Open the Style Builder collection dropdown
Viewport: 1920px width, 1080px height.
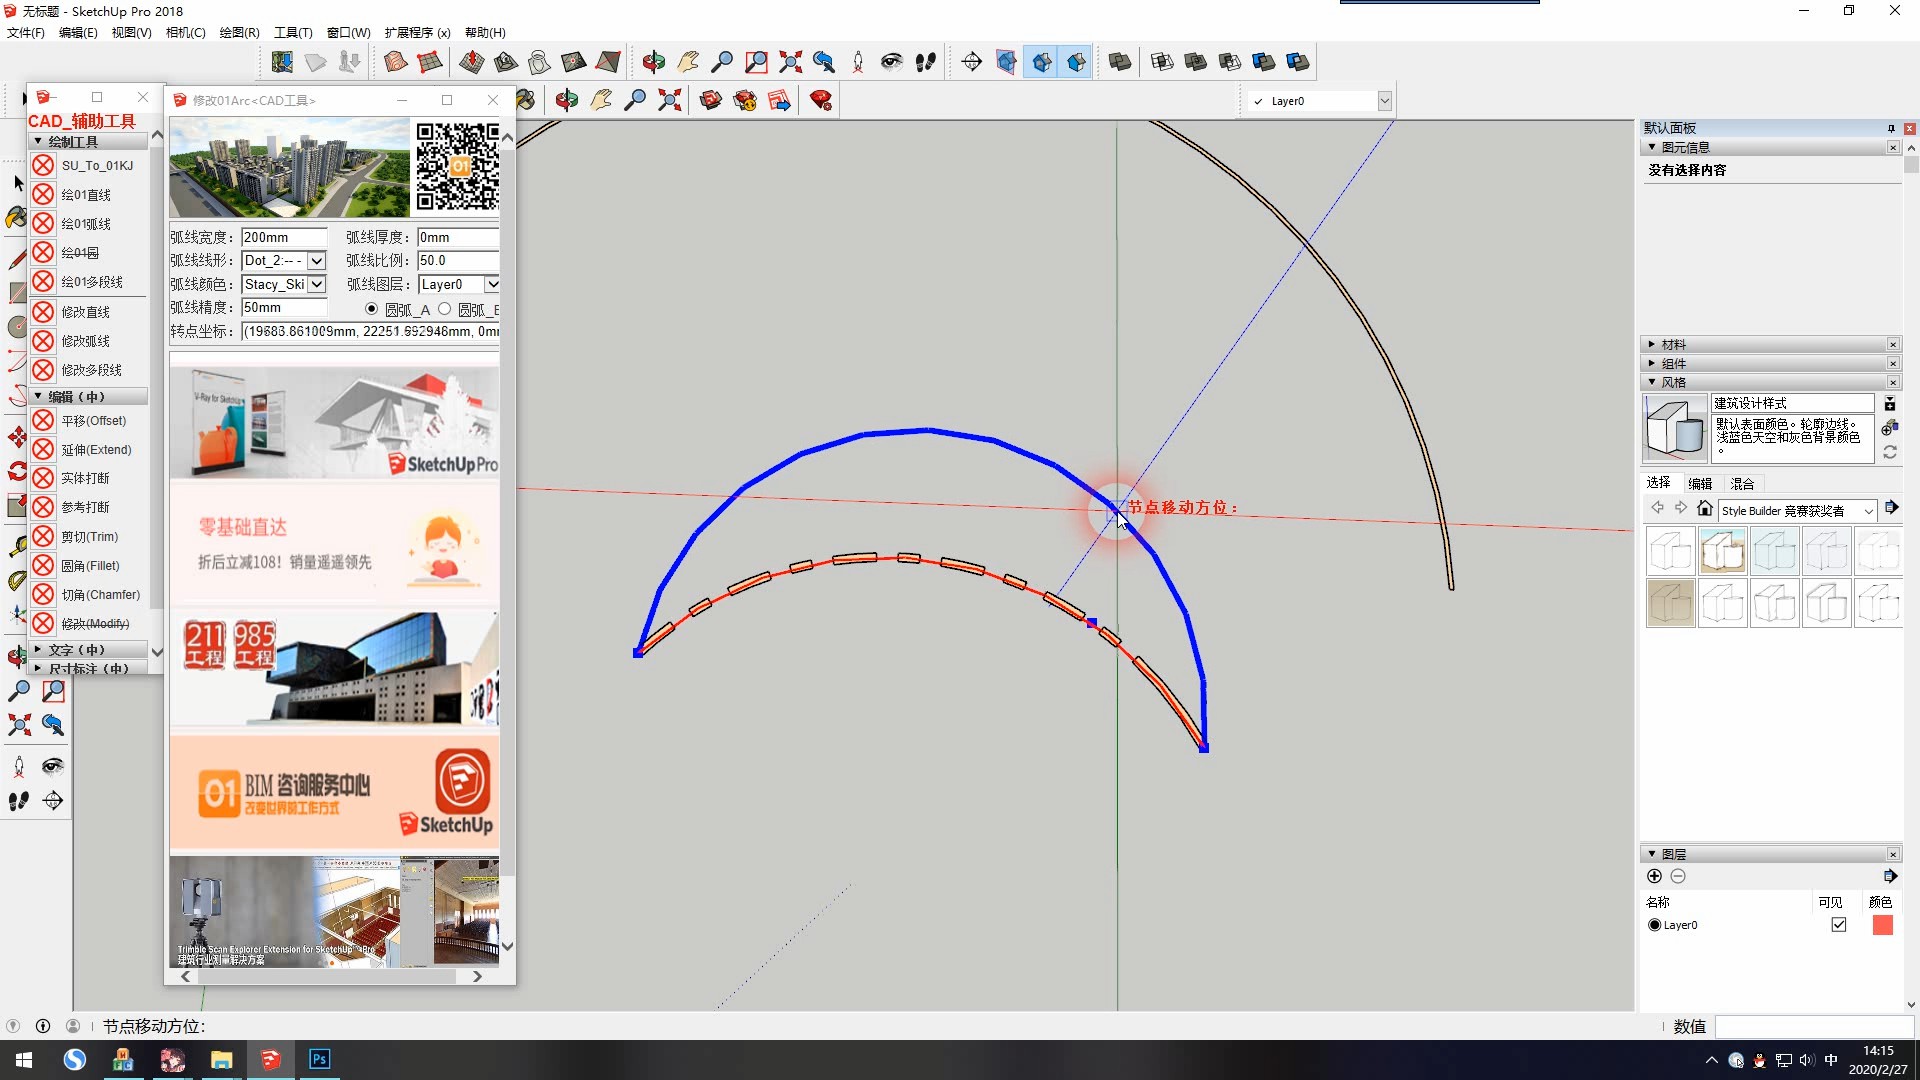[x=1868, y=511]
